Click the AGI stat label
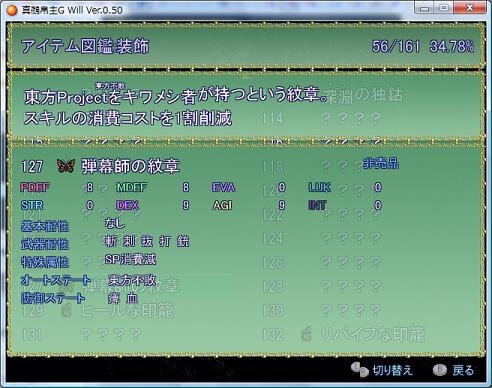The width and height of the screenshot is (492, 388). click(x=222, y=205)
